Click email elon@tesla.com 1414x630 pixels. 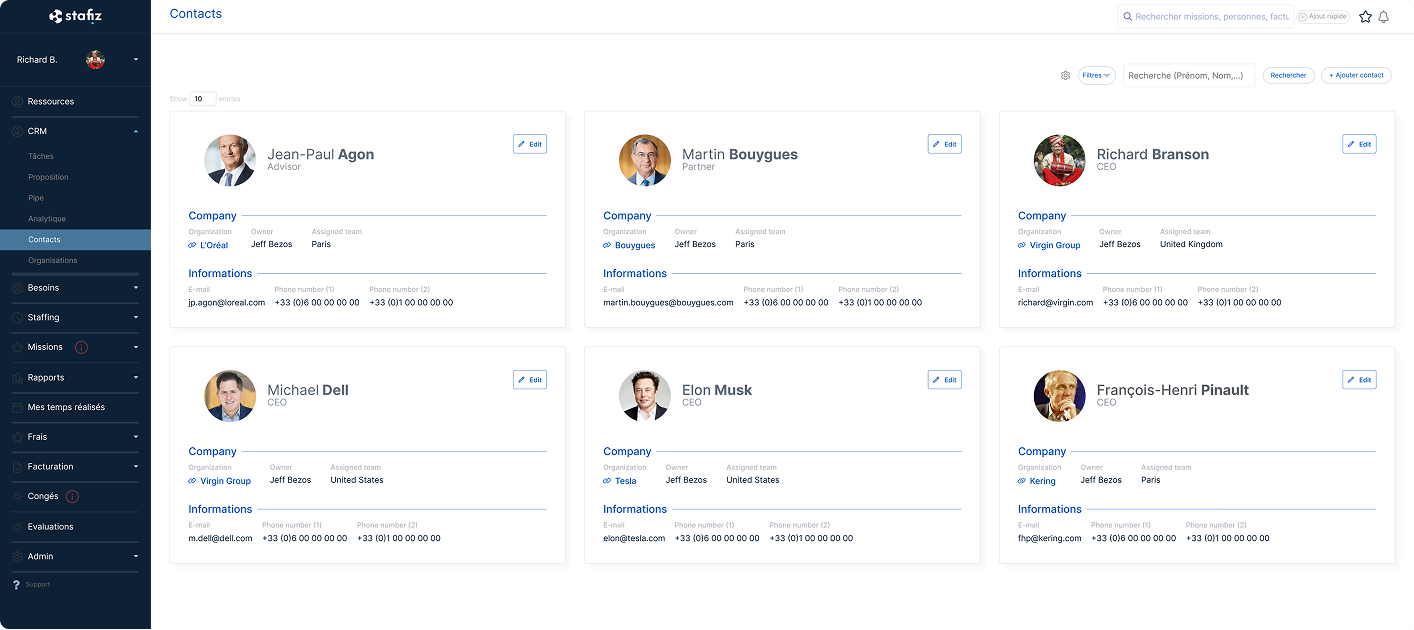tap(634, 538)
